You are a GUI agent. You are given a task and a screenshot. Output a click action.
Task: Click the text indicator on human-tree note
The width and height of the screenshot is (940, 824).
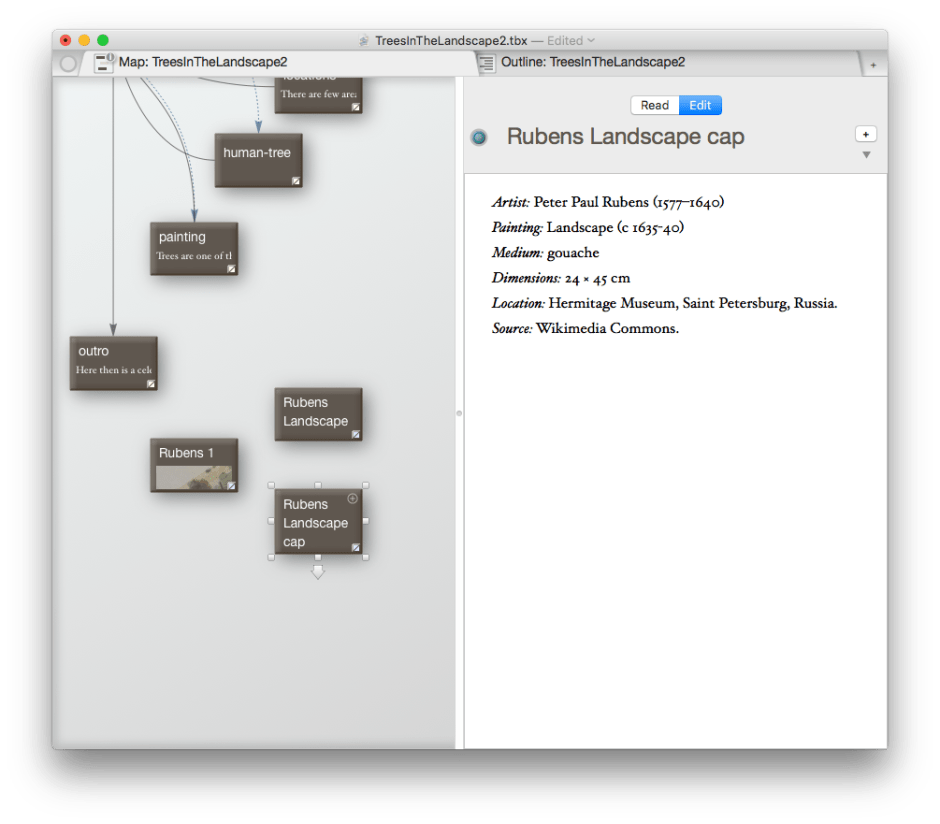(296, 181)
